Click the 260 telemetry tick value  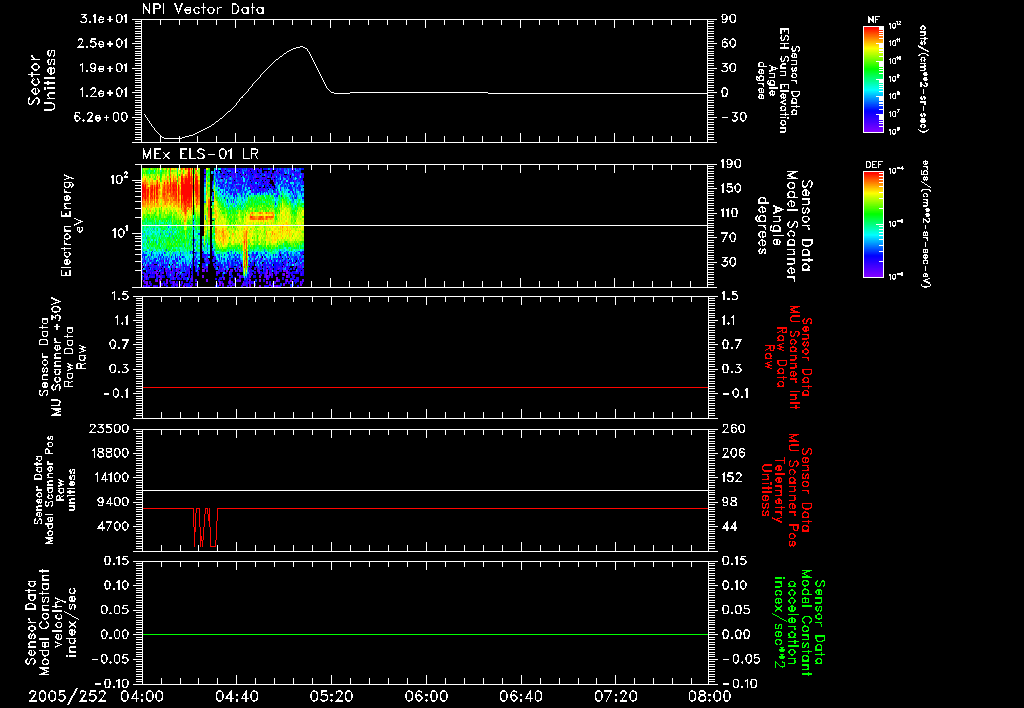(732, 428)
